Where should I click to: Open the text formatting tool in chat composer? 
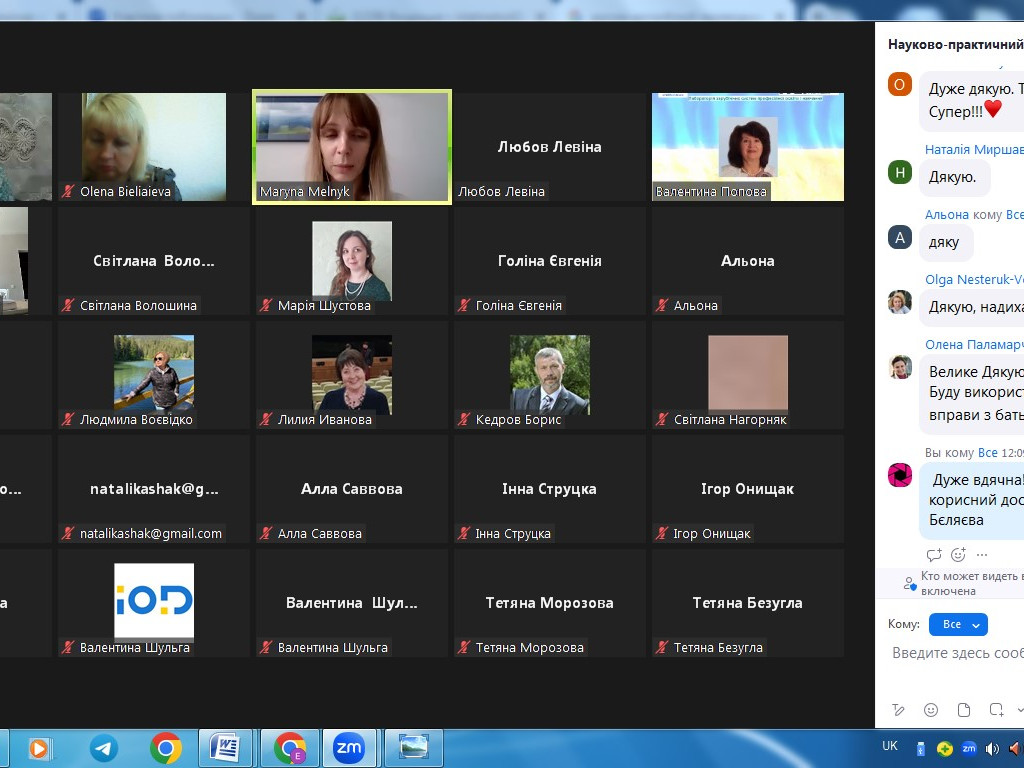pyautogui.click(x=899, y=710)
